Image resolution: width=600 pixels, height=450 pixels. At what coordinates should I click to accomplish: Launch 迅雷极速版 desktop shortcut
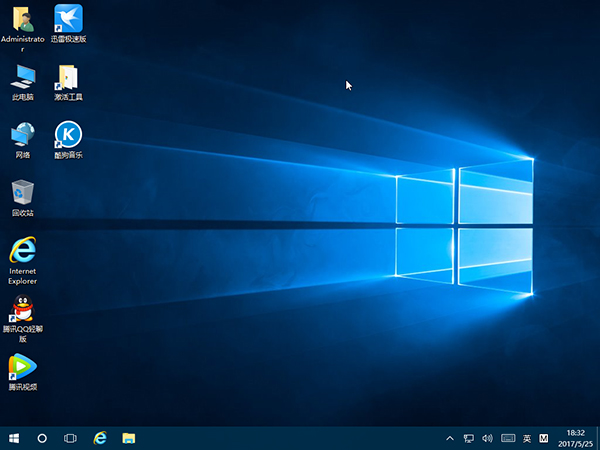click(68, 19)
